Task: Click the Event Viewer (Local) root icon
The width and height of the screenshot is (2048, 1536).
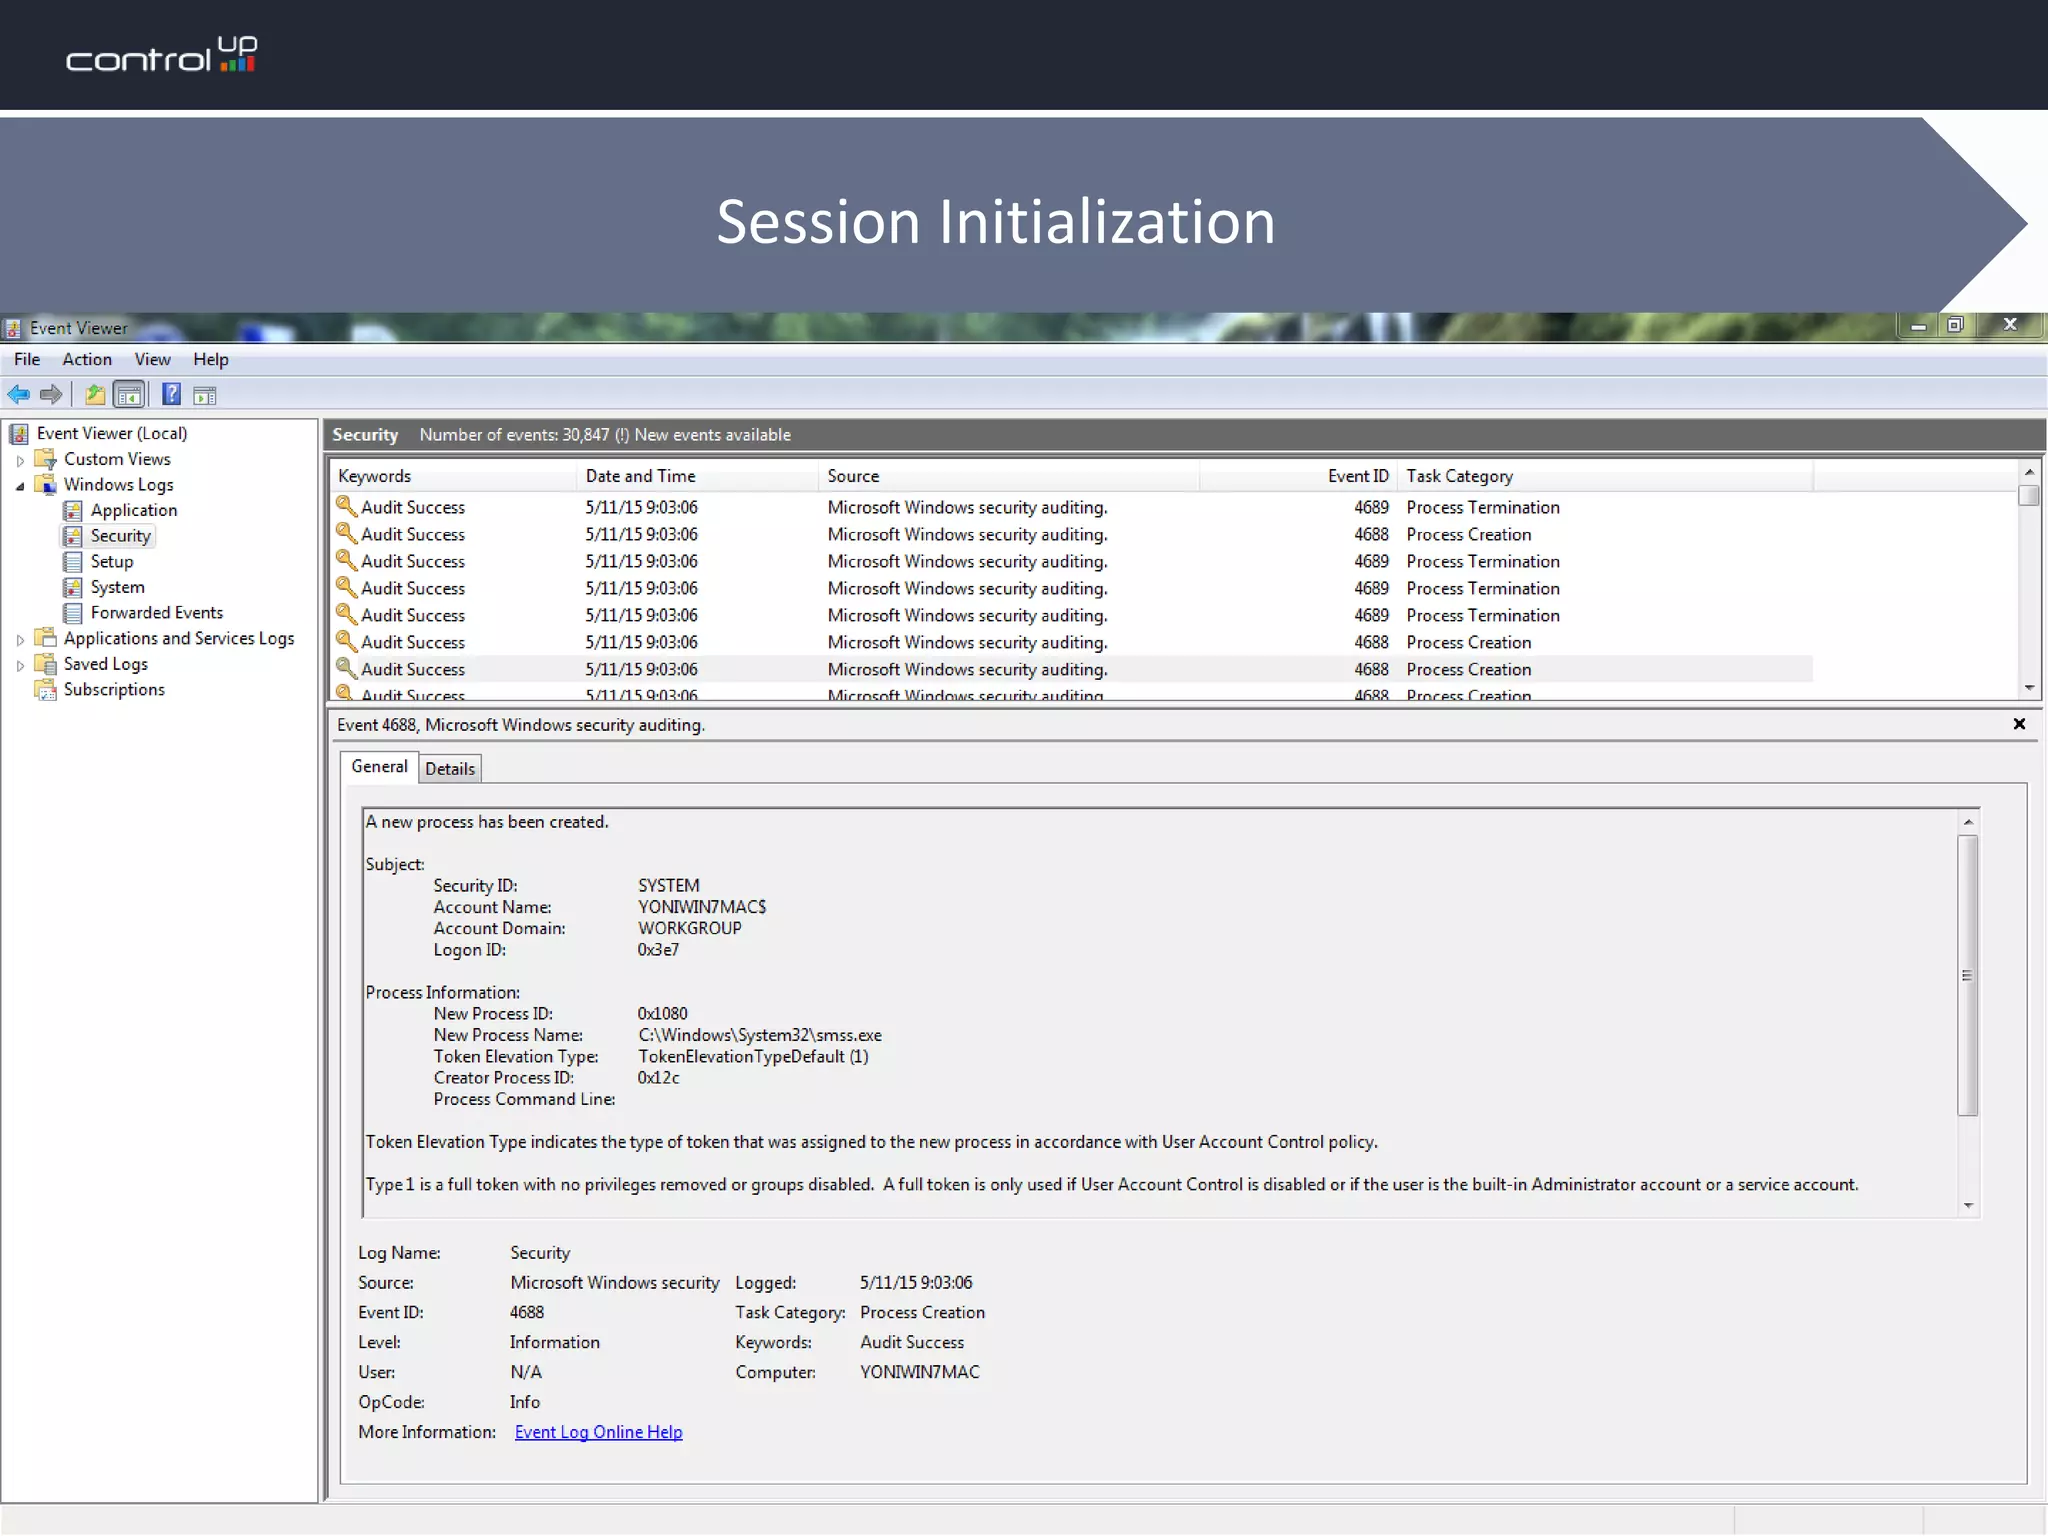Action: (19, 433)
